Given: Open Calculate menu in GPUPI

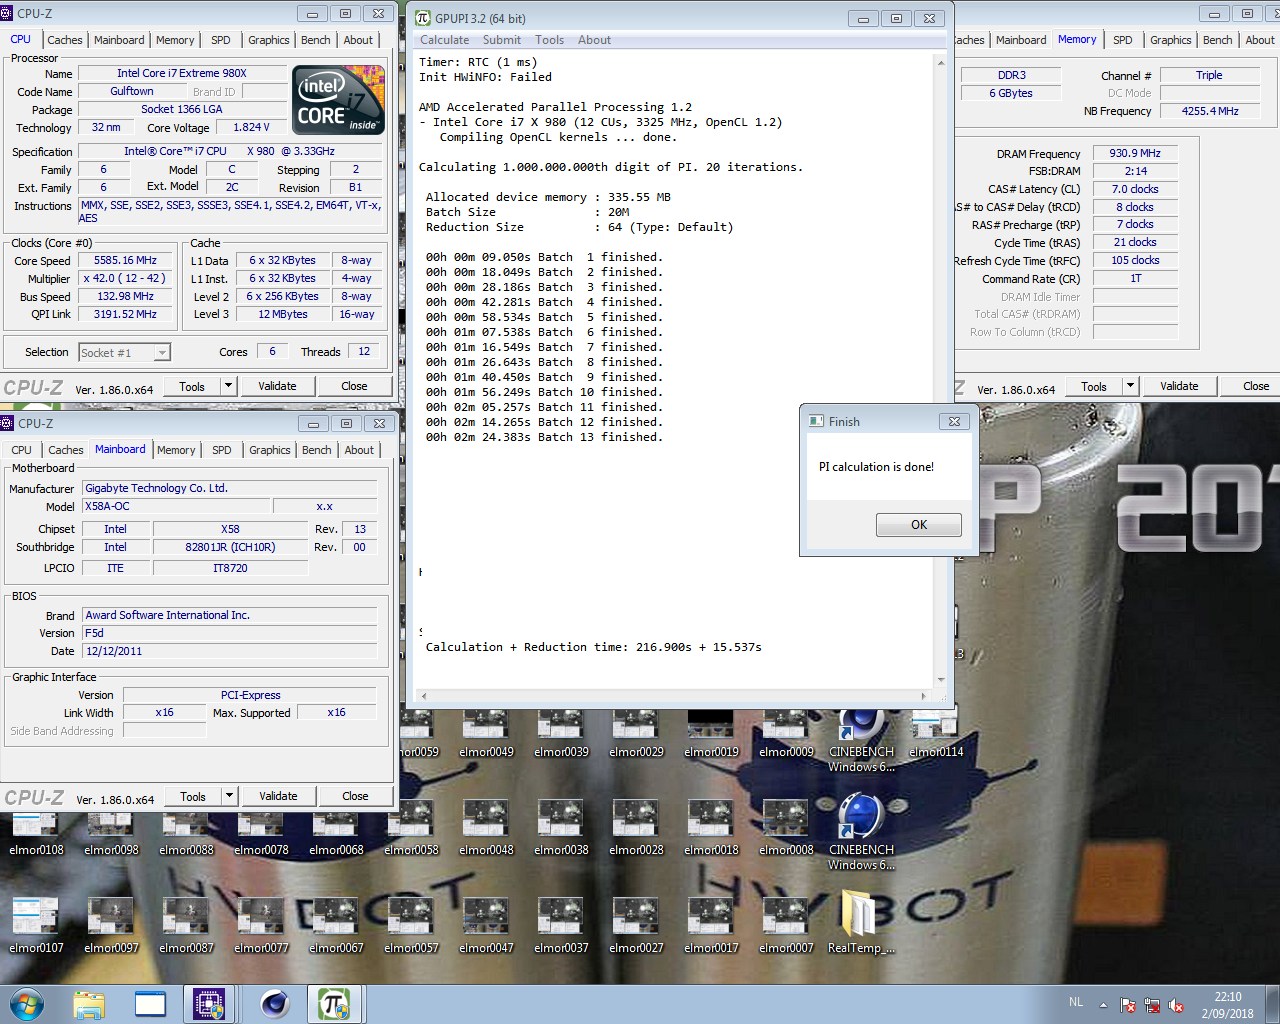Looking at the screenshot, I should pos(444,40).
